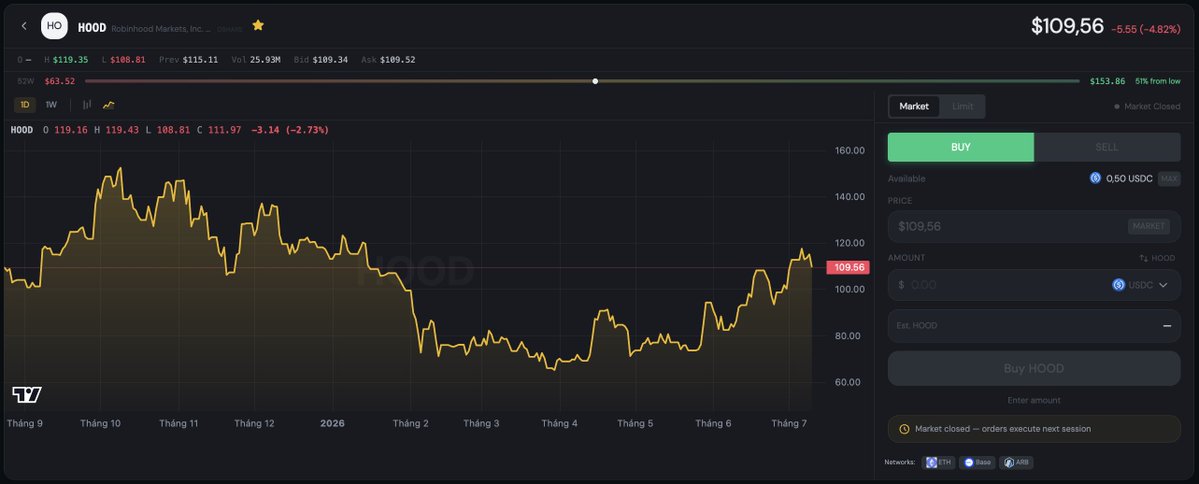The height and width of the screenshot is (484, 1199).
Task: Go back with the left arrow
Action: click(24, 26)
